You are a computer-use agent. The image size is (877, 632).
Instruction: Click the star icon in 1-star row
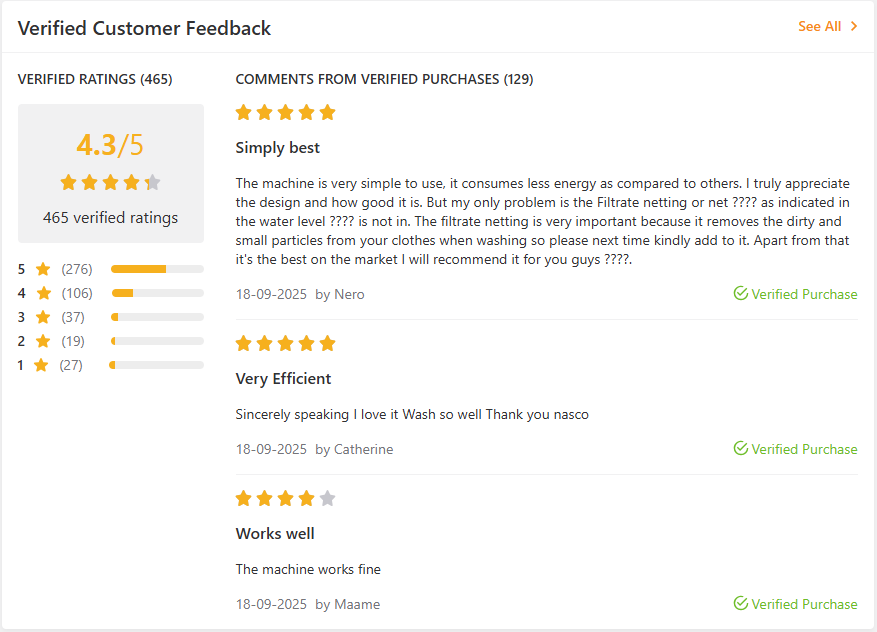41,365
